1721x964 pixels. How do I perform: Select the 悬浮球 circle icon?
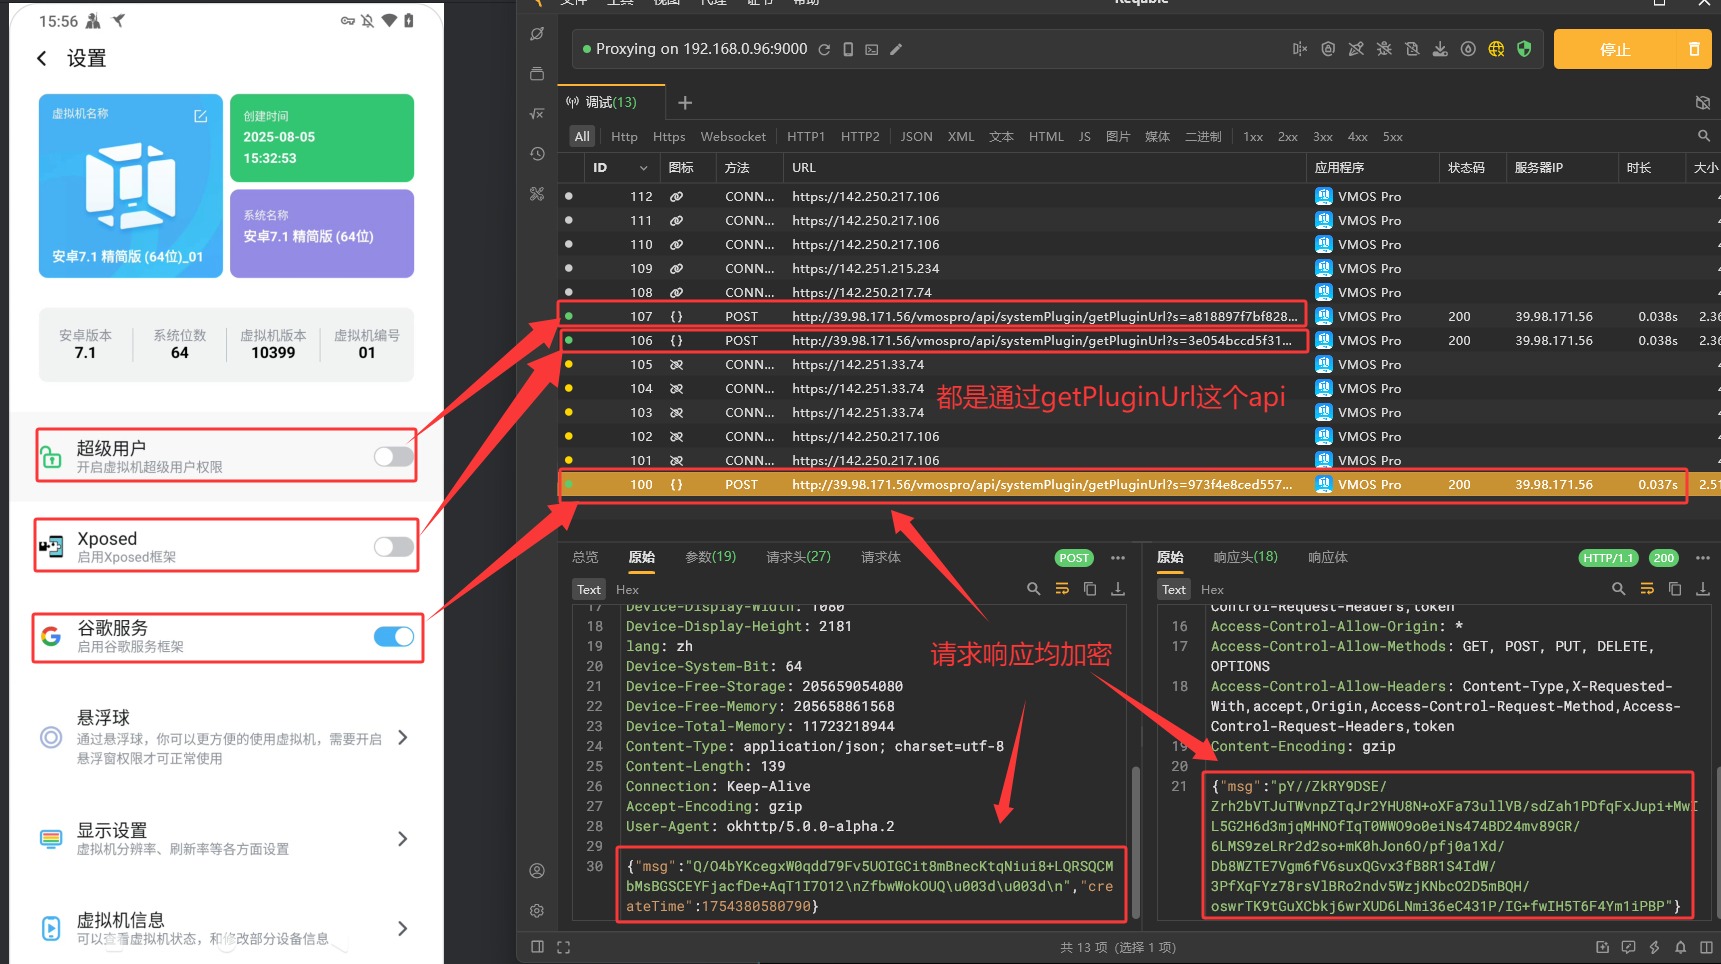tap(51, 738)
